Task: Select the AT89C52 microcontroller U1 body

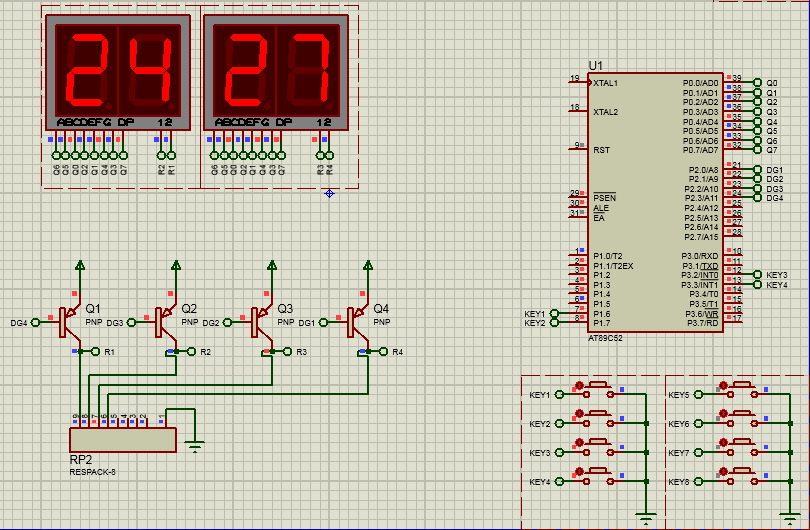Action: pyautogui.click(x=655, y=202)
